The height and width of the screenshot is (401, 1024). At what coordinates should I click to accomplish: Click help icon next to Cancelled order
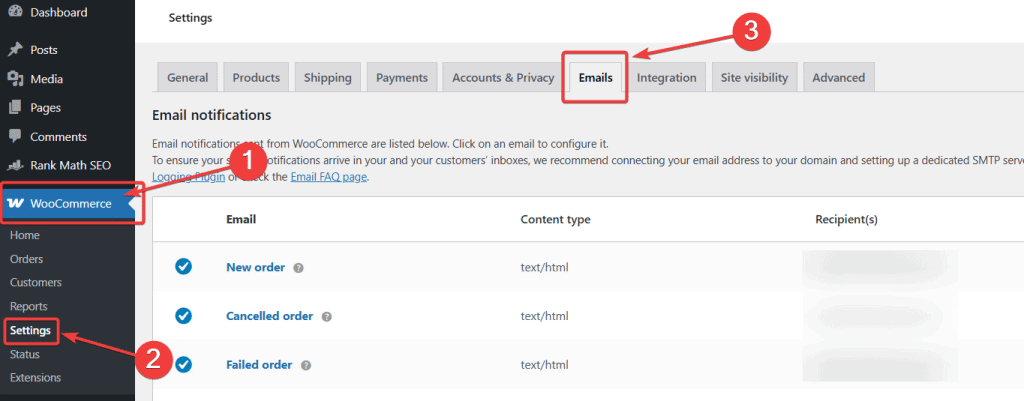pos(327,316)
